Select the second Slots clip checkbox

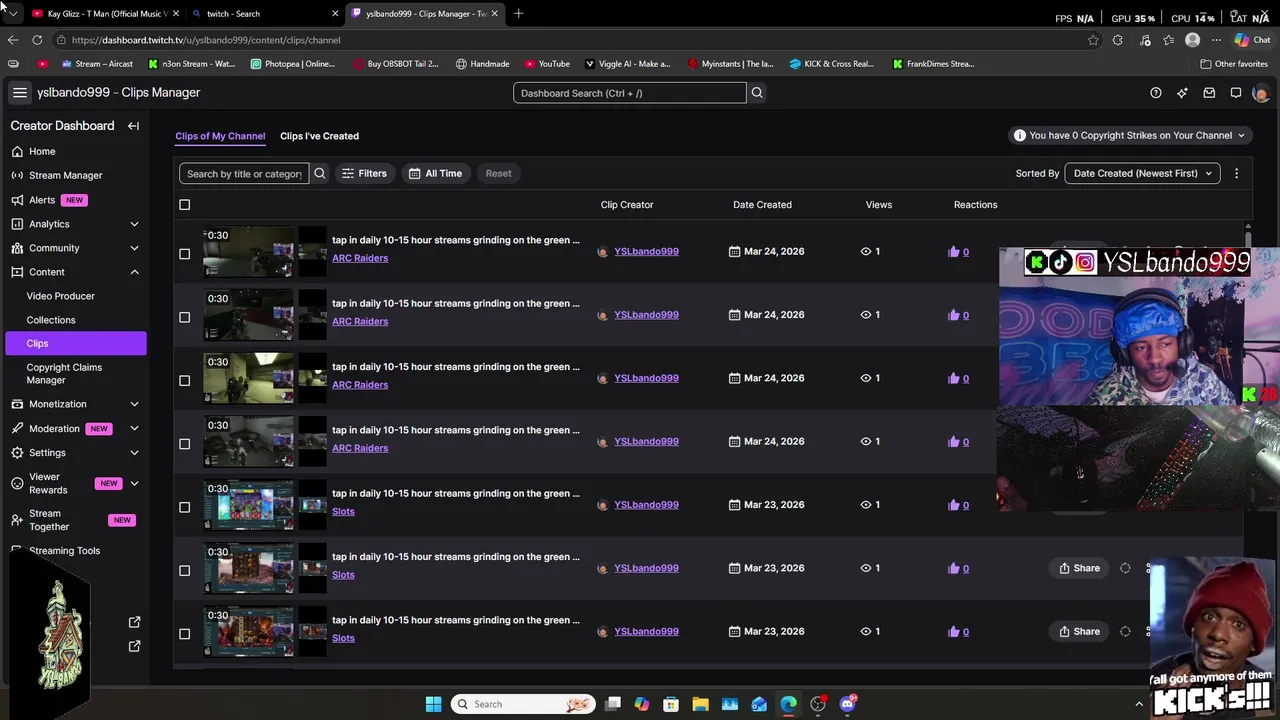184,570
